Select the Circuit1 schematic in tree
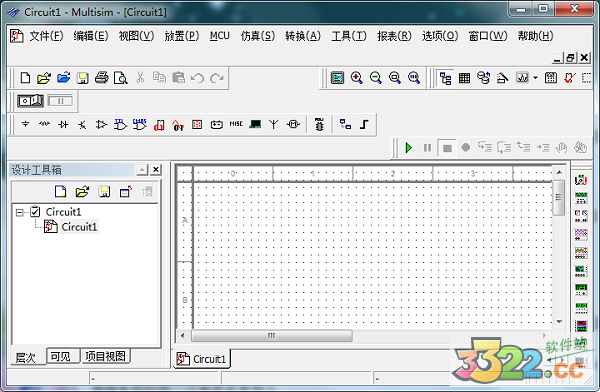 (x=79, y=227)
